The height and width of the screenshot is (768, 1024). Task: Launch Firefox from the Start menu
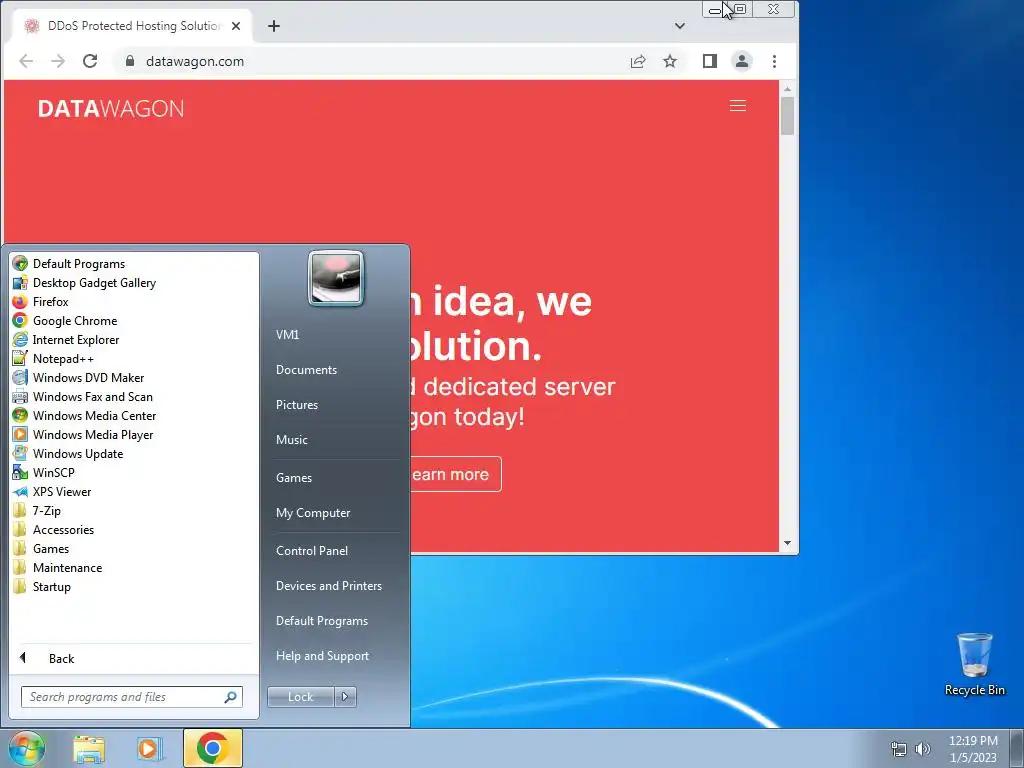[x=50, y=302]
